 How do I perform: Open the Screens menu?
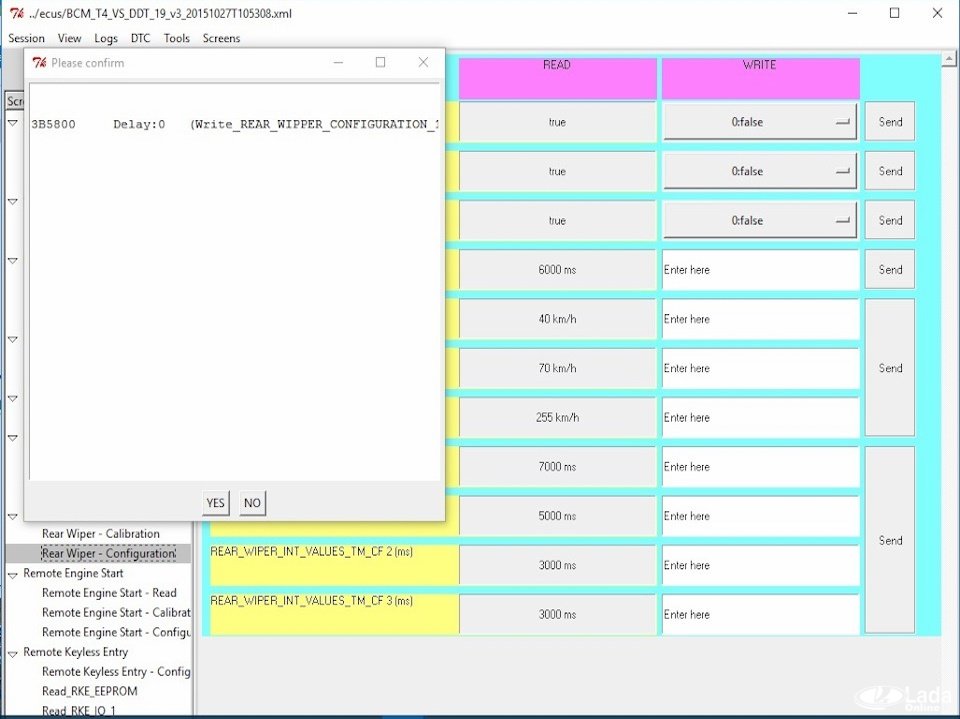(221, 38)
